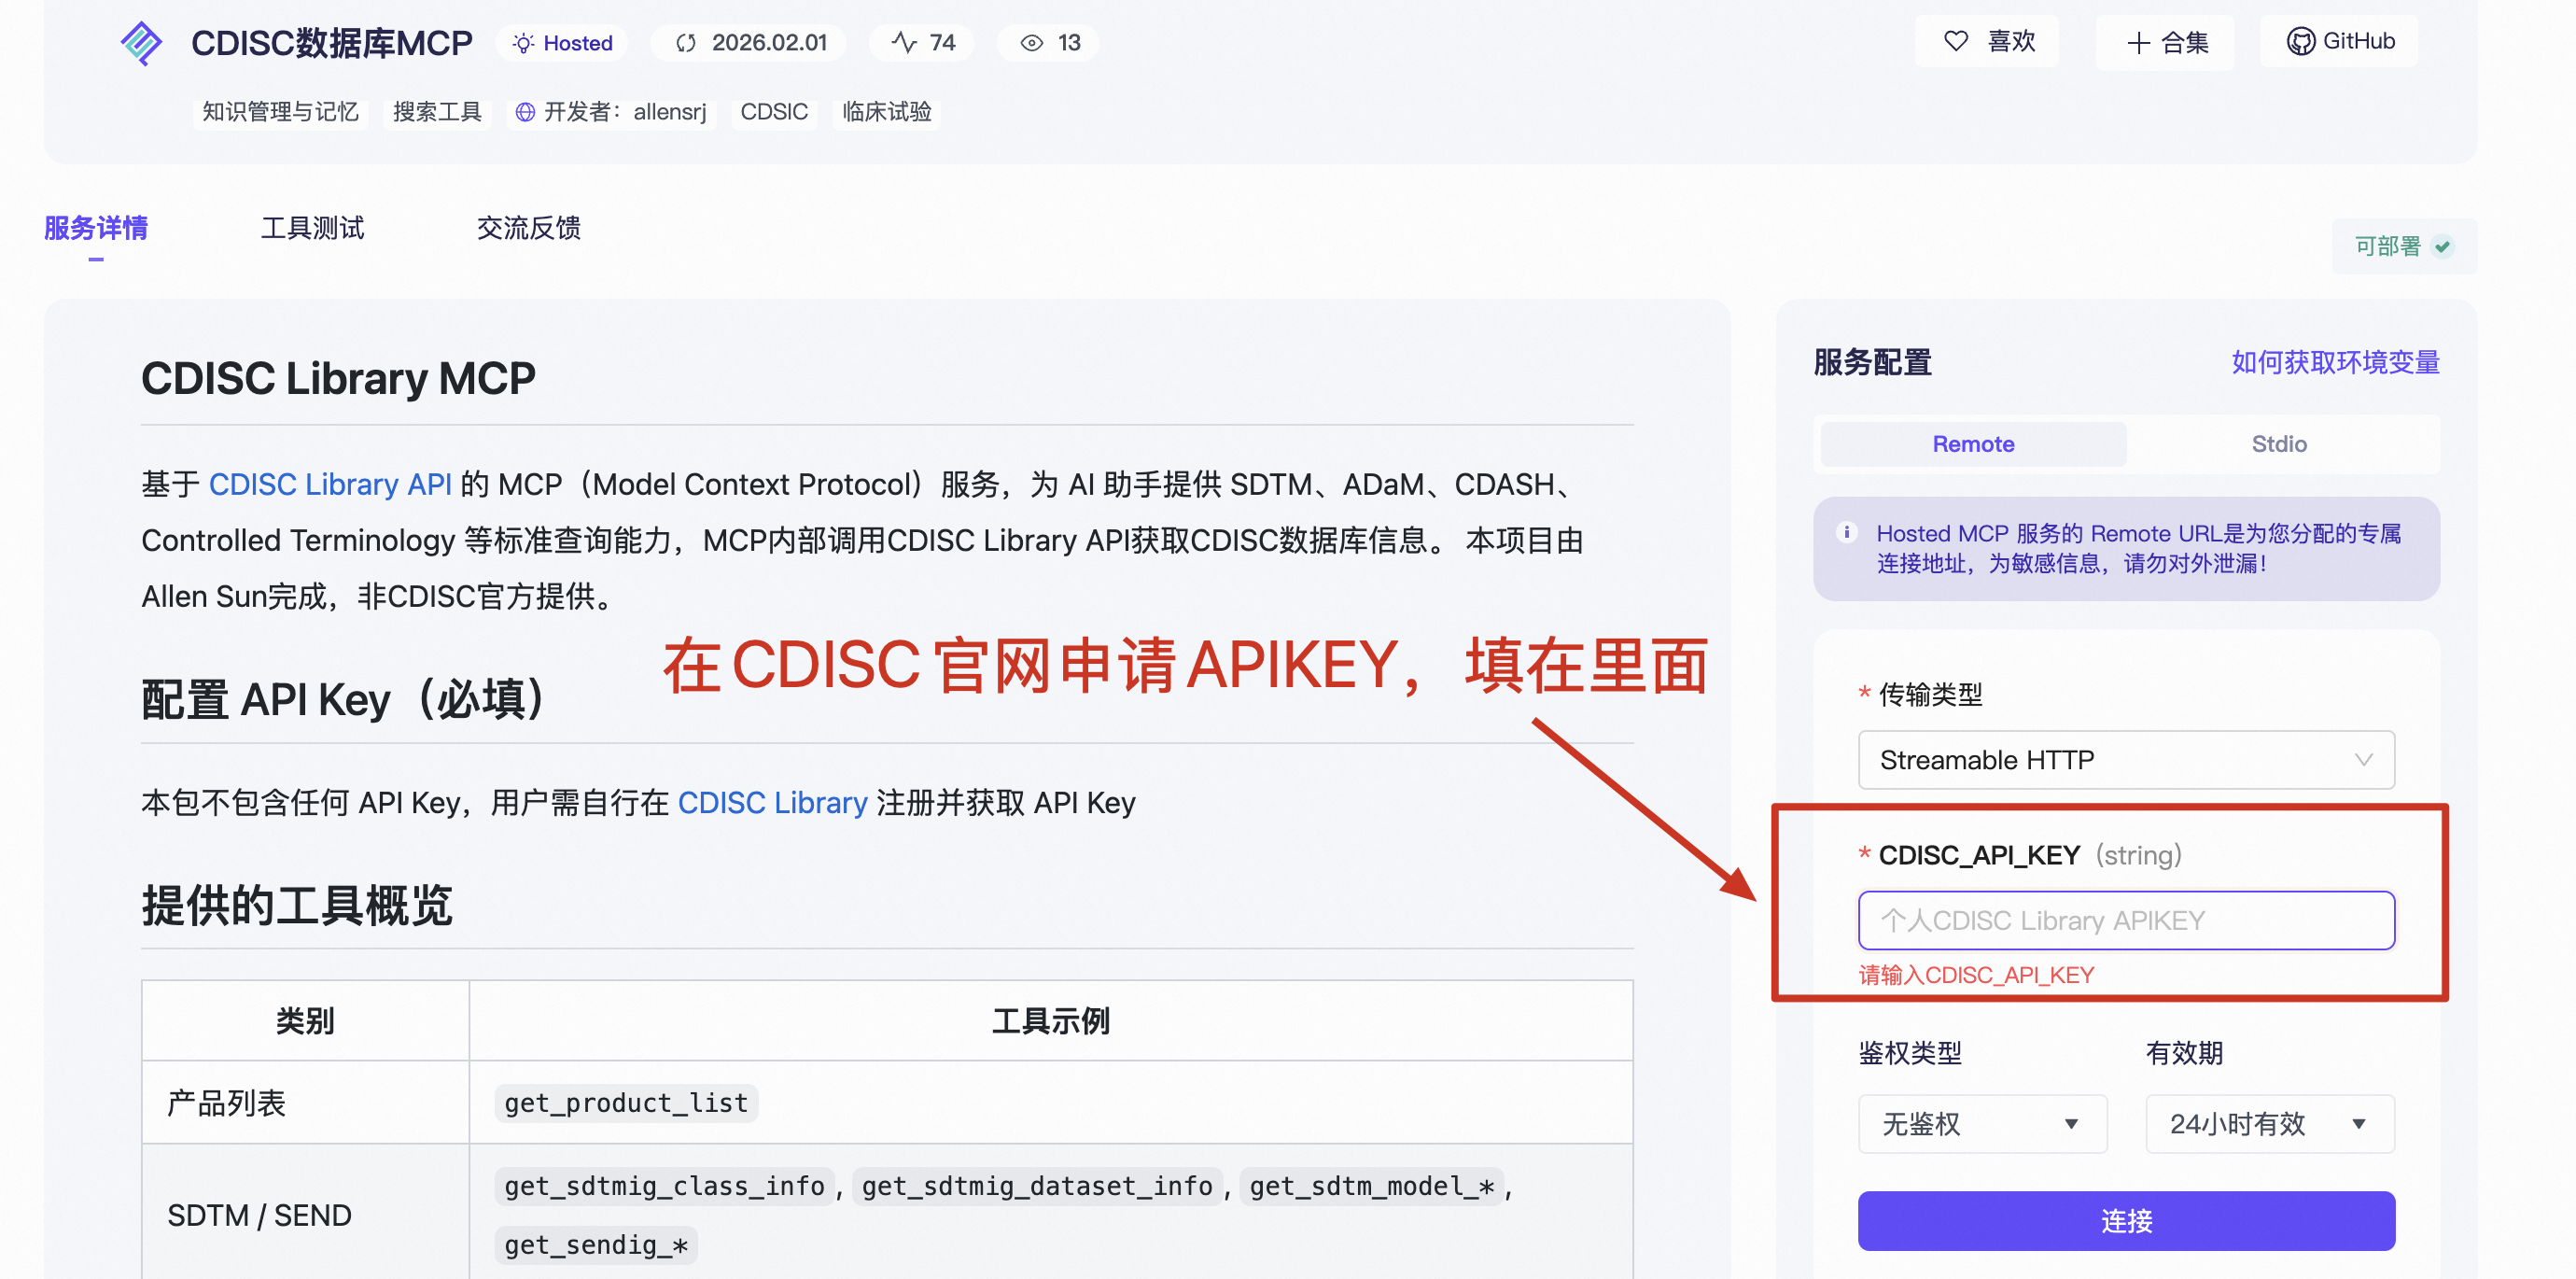Open the GitHub repository icon link

2300,41
